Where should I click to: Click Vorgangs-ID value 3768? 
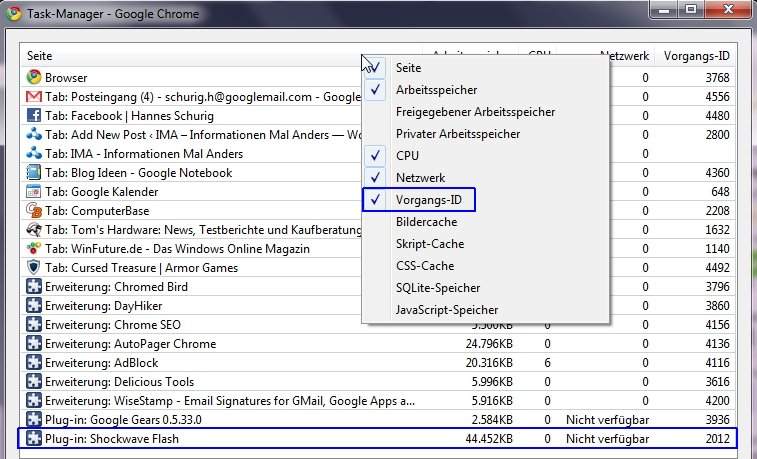pyautogui.click(x=717, y=77)
